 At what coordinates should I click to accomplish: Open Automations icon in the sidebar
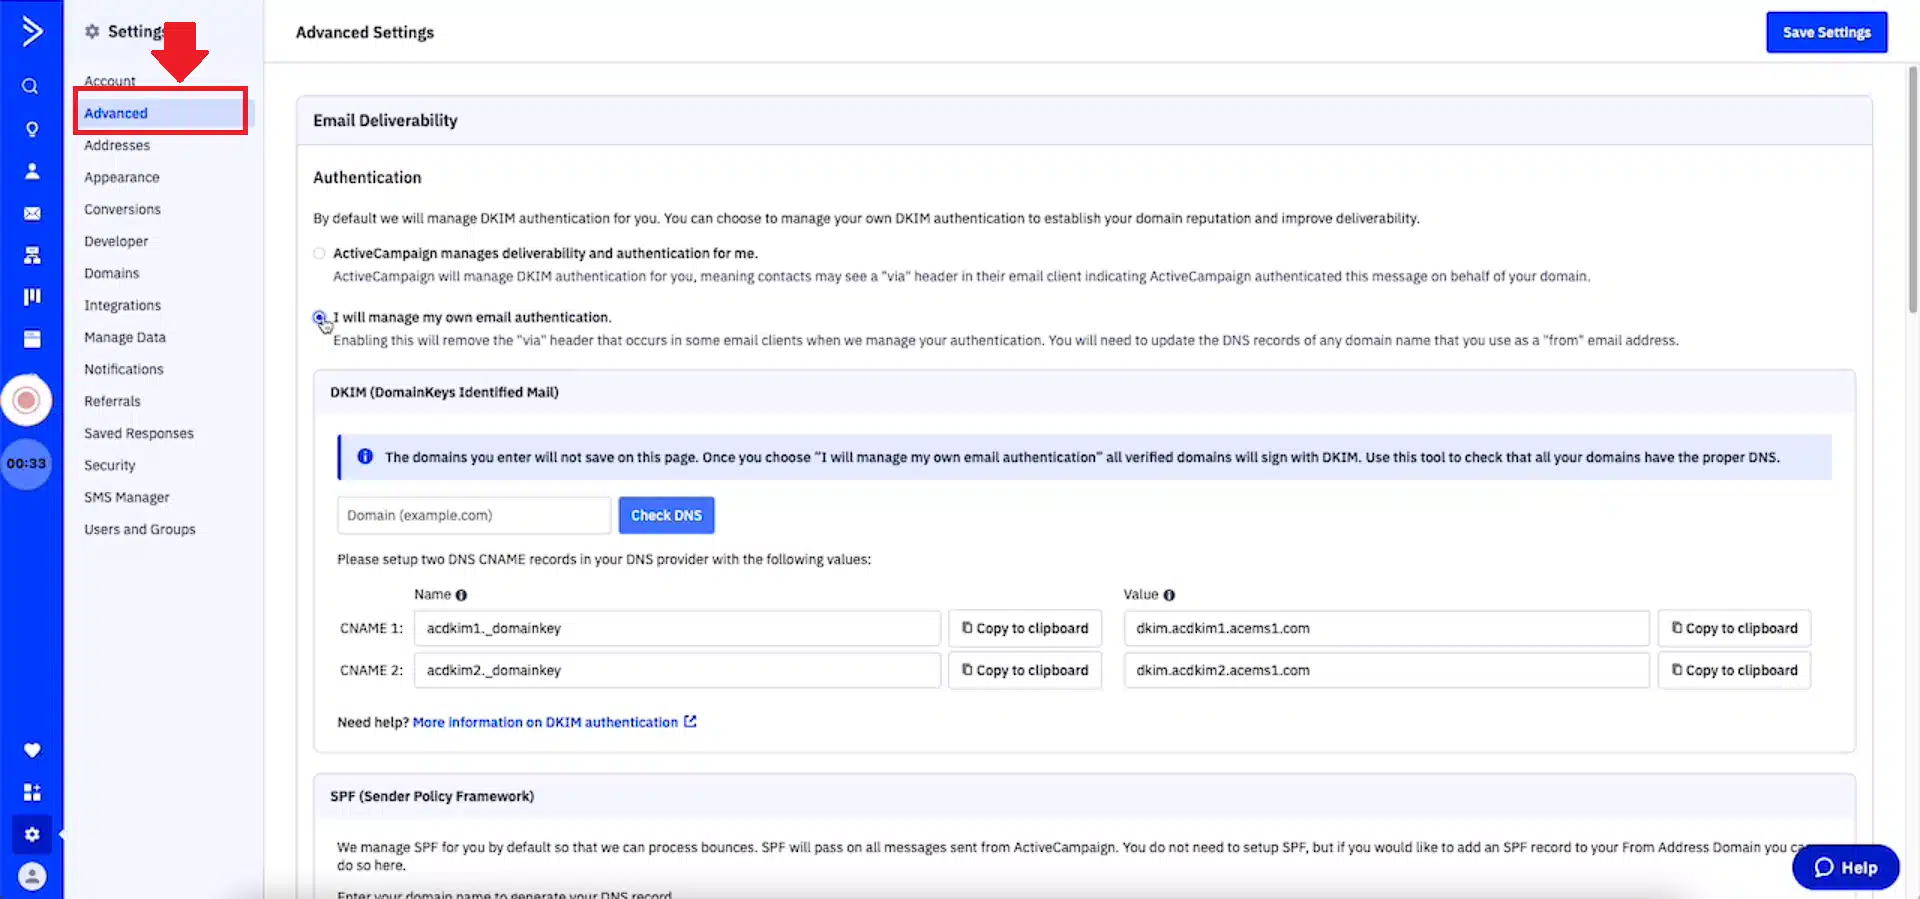pyautogui.click(x=32, y=256)
